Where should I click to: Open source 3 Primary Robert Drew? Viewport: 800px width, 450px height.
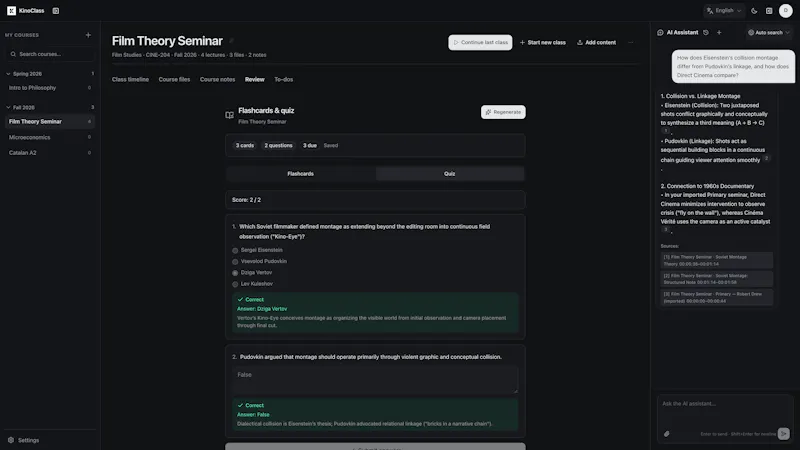(x=716, y=297)
